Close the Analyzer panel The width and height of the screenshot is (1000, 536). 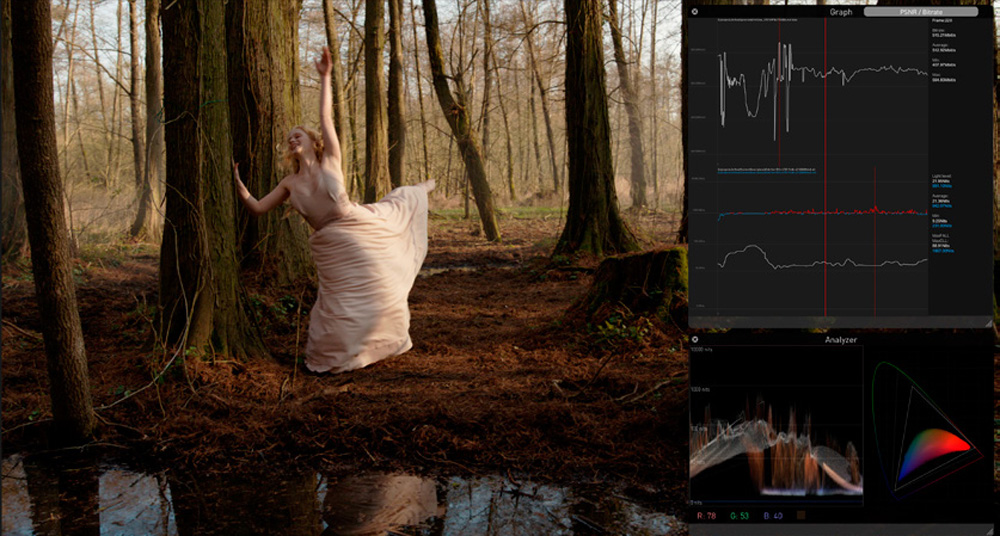pos(695,340)
